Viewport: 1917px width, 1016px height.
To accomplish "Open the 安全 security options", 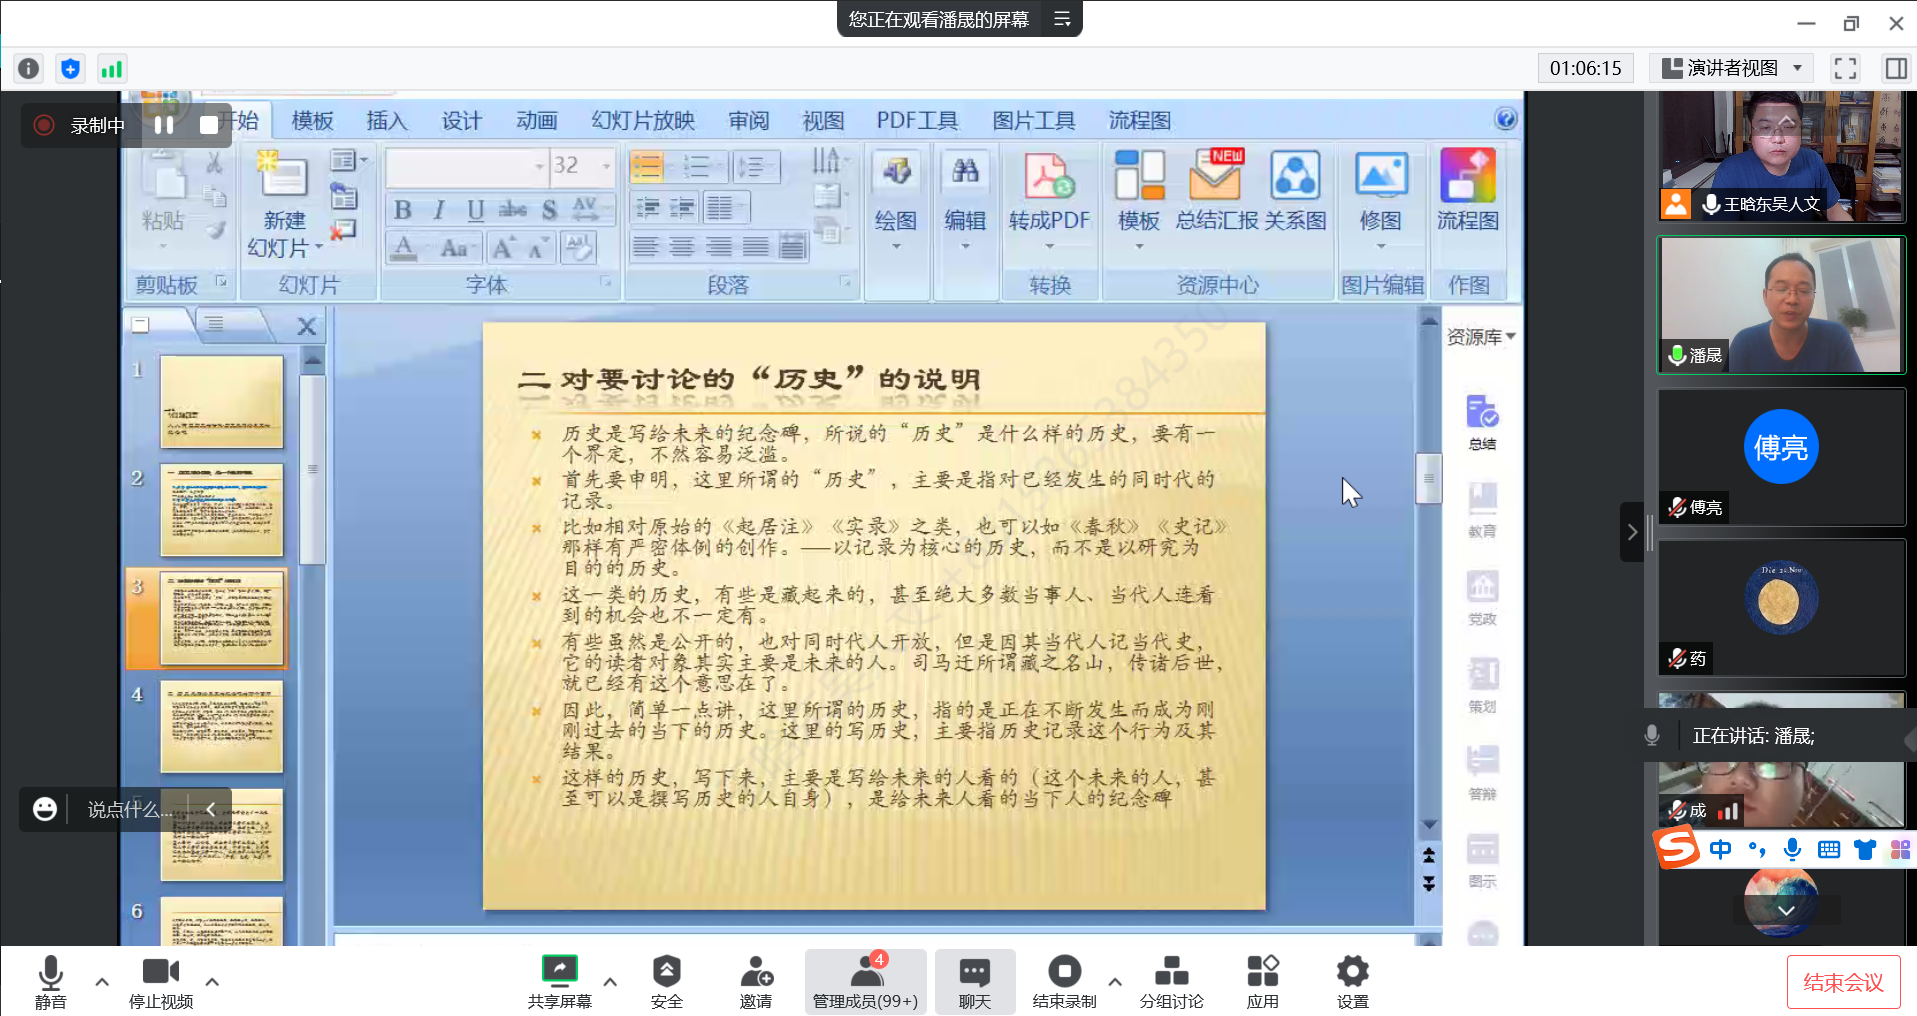I will pyautogui.click(x=666, y=981).
